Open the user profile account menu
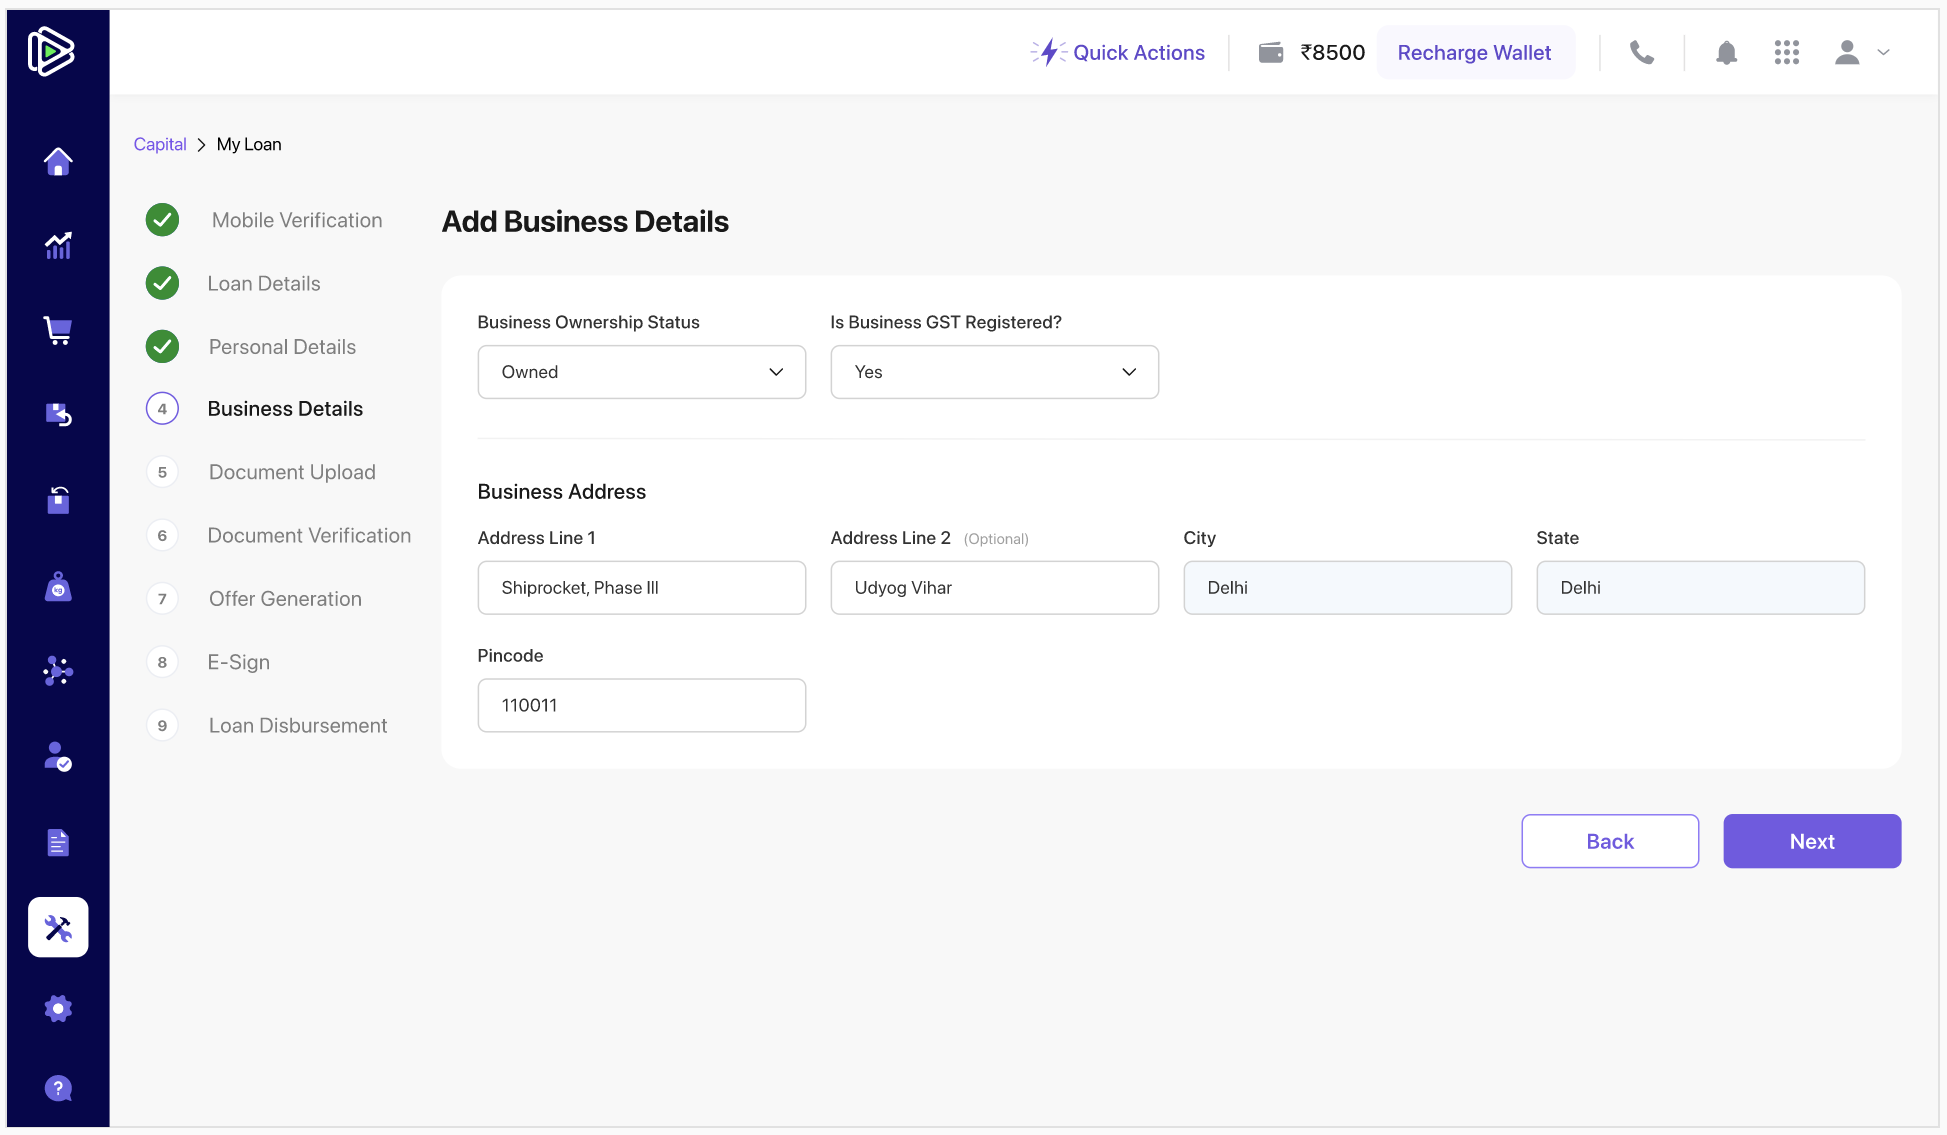This screenshot has height=1135, width=1947. click(1861, 53)
